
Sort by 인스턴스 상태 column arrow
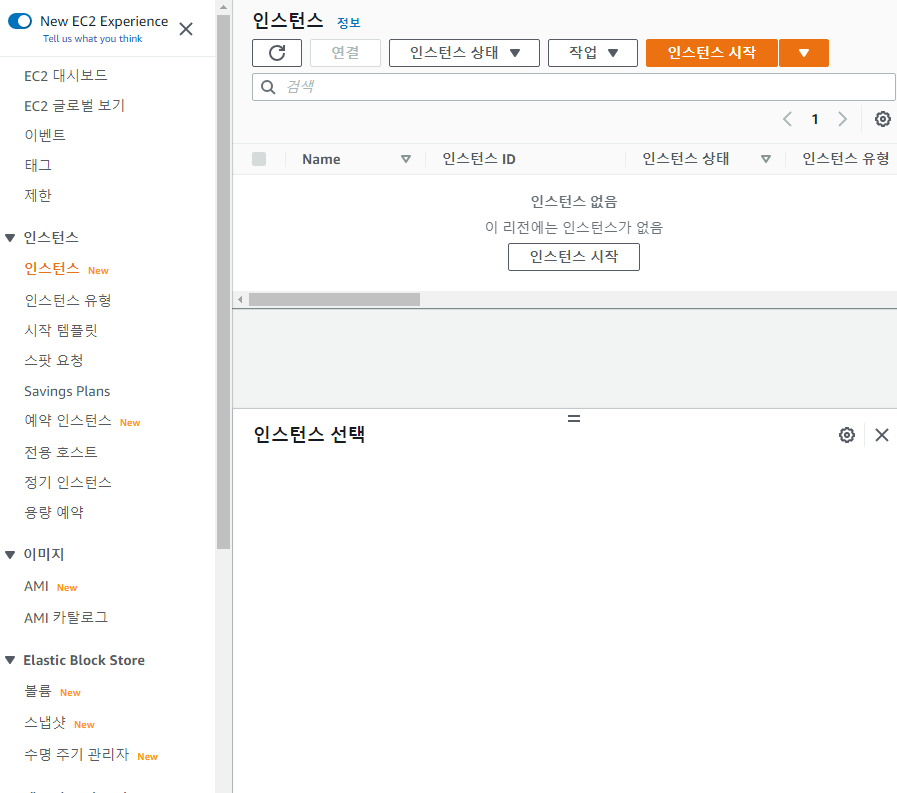[765, 159]
